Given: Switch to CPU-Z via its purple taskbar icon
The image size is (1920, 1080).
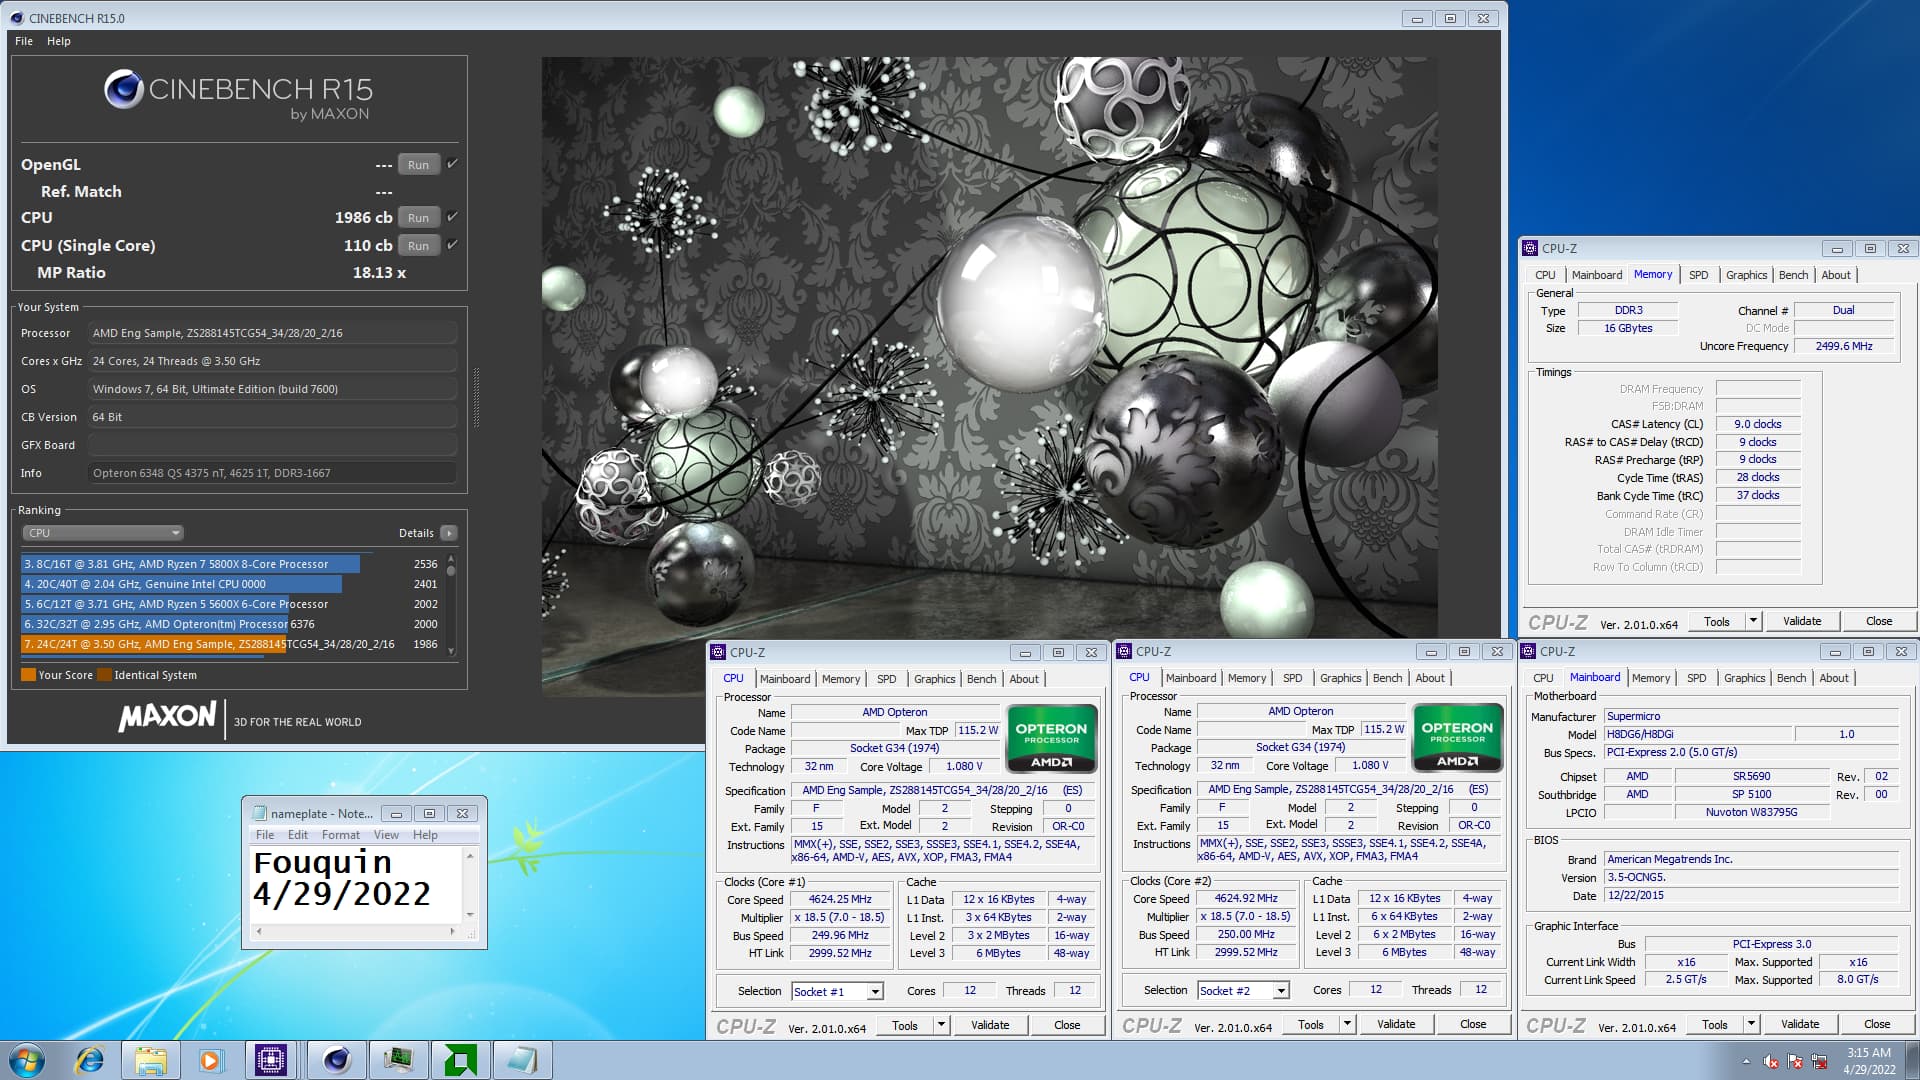Looking at the screenshot, I should (x=271, y=1060).
